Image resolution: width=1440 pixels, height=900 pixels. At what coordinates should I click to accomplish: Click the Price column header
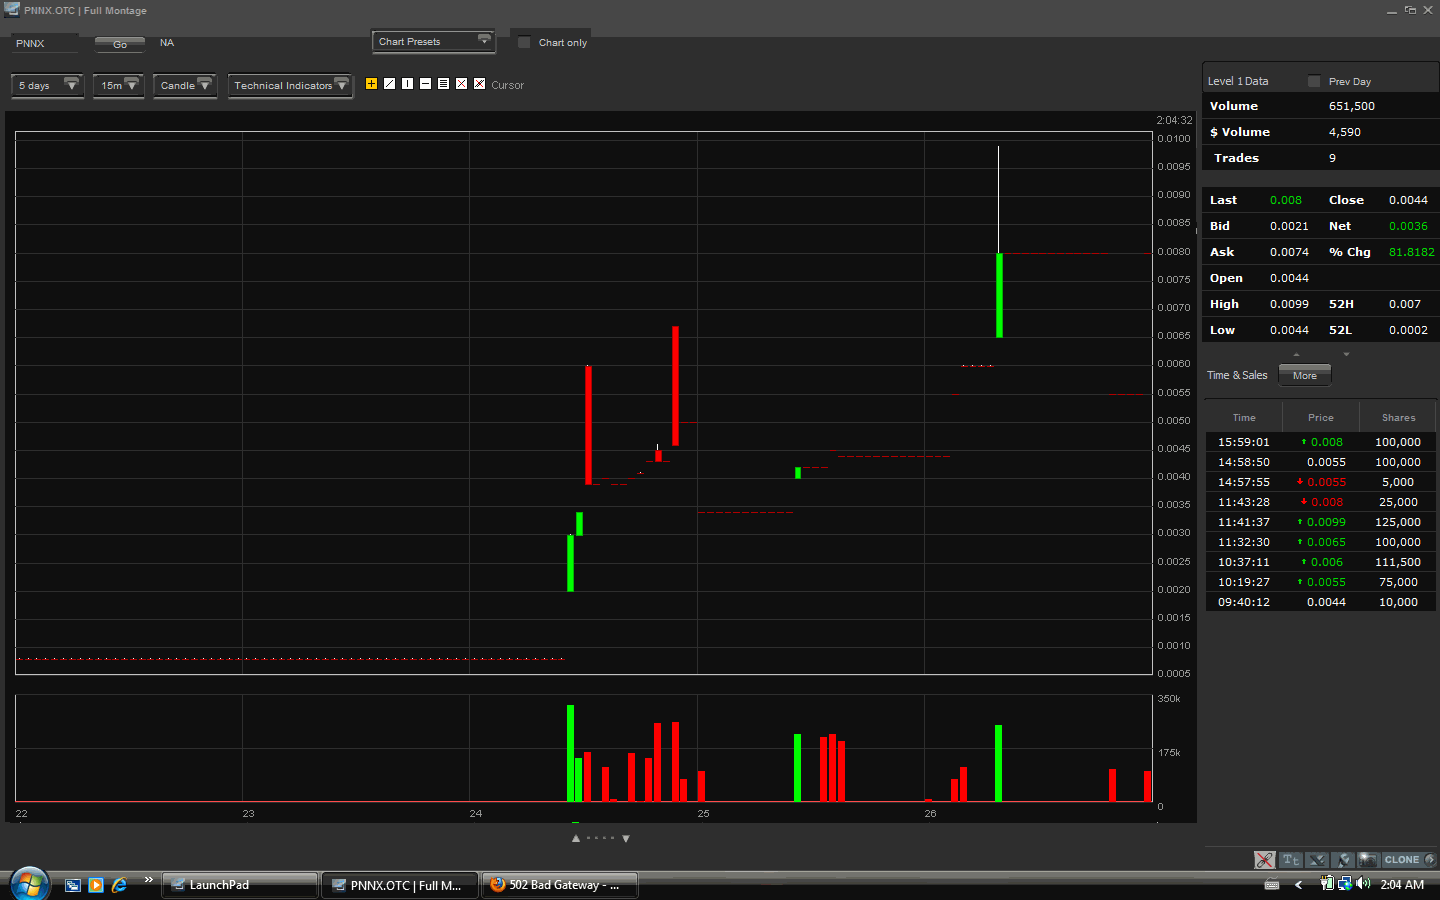(1321, 417)
